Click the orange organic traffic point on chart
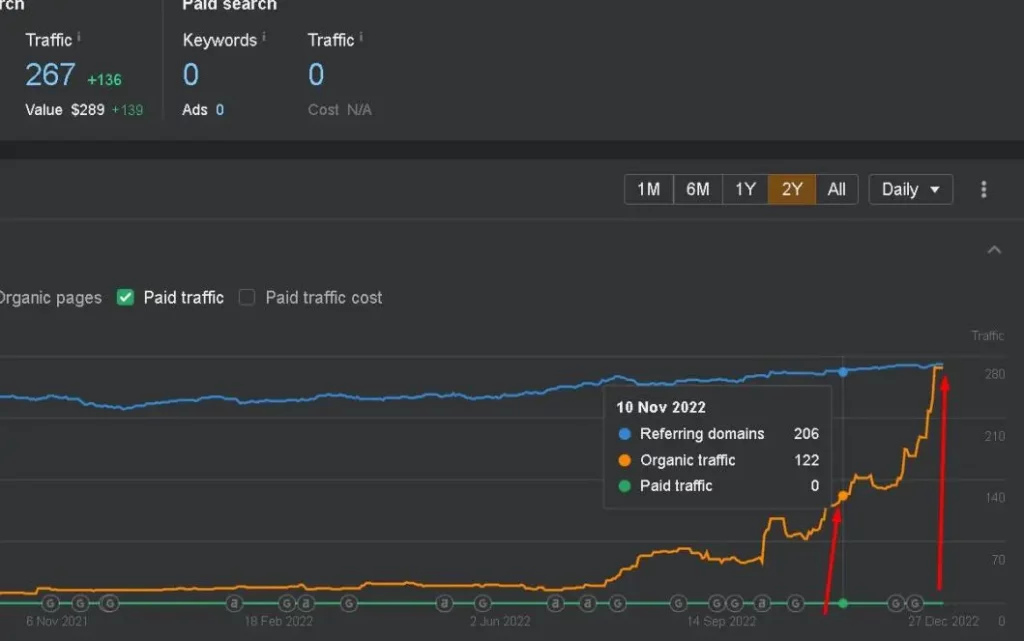Image resolution: width=1024 pixels, height=641 pixels. click(x=843, y=495)
